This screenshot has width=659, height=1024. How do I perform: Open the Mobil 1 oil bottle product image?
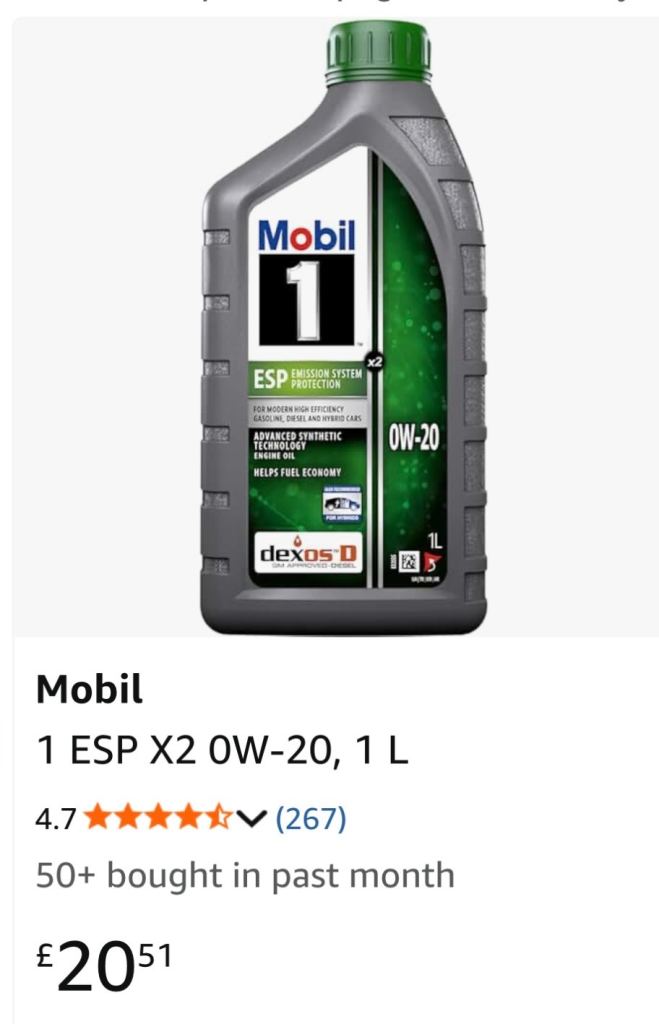344,327
